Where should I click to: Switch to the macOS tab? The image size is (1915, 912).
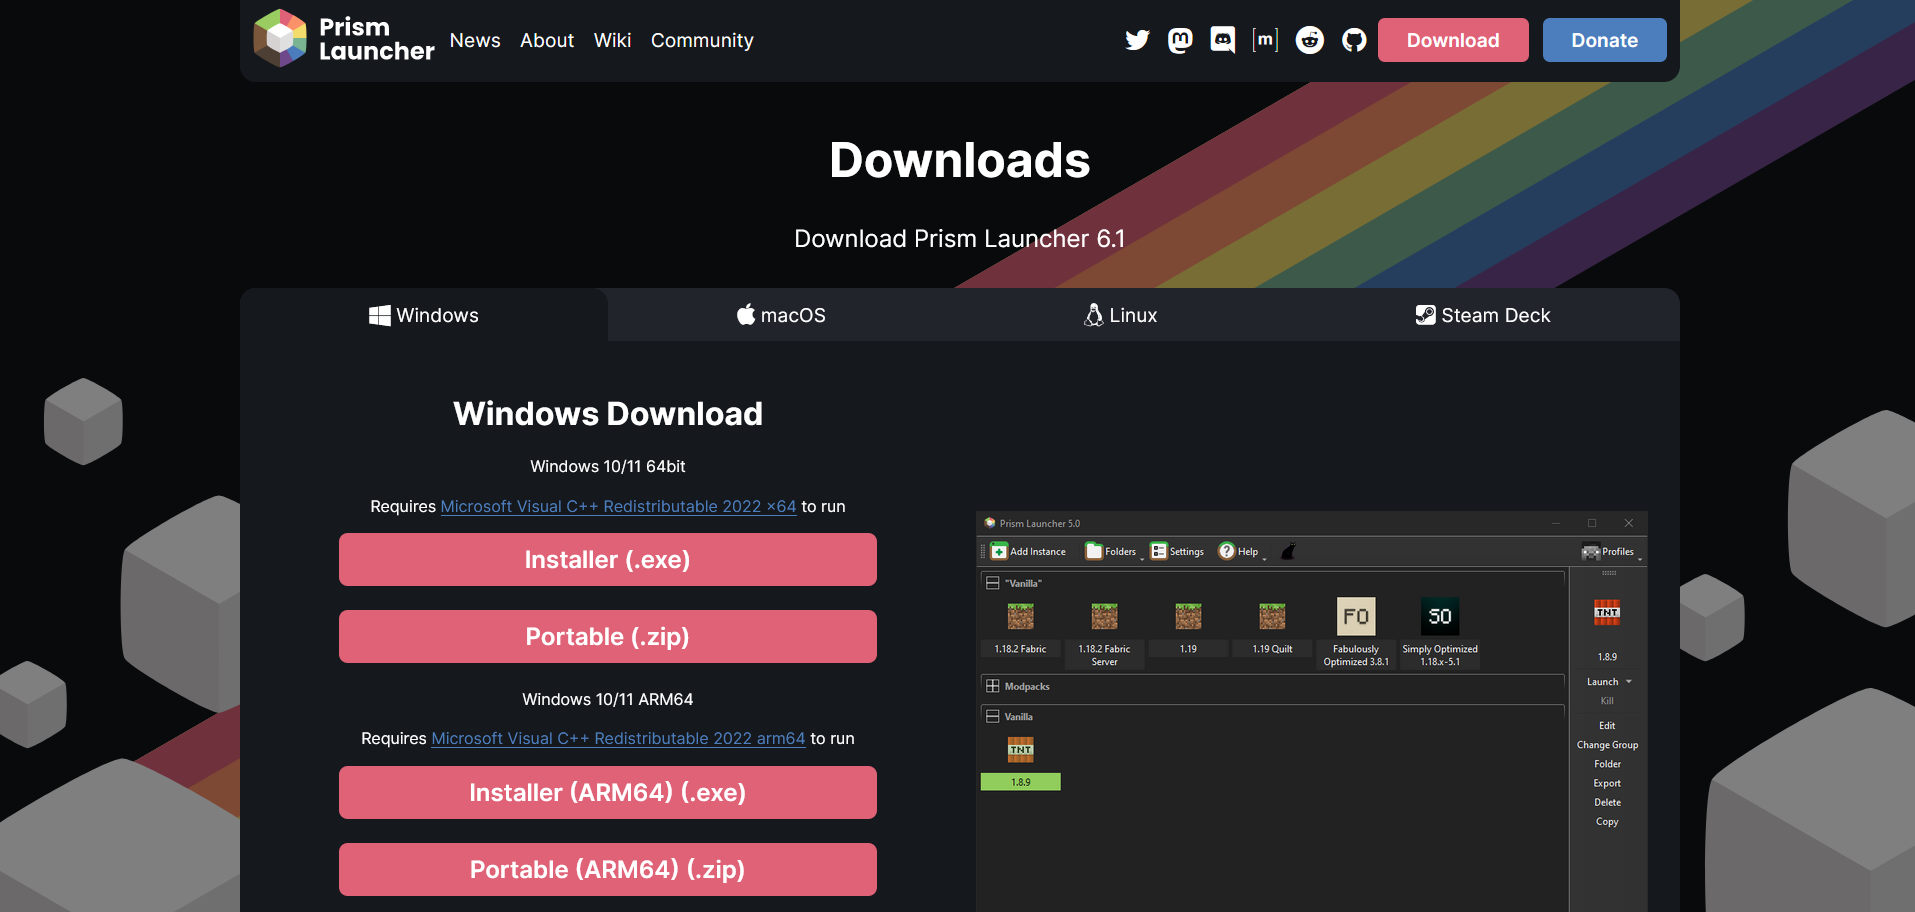coord(781,315)
